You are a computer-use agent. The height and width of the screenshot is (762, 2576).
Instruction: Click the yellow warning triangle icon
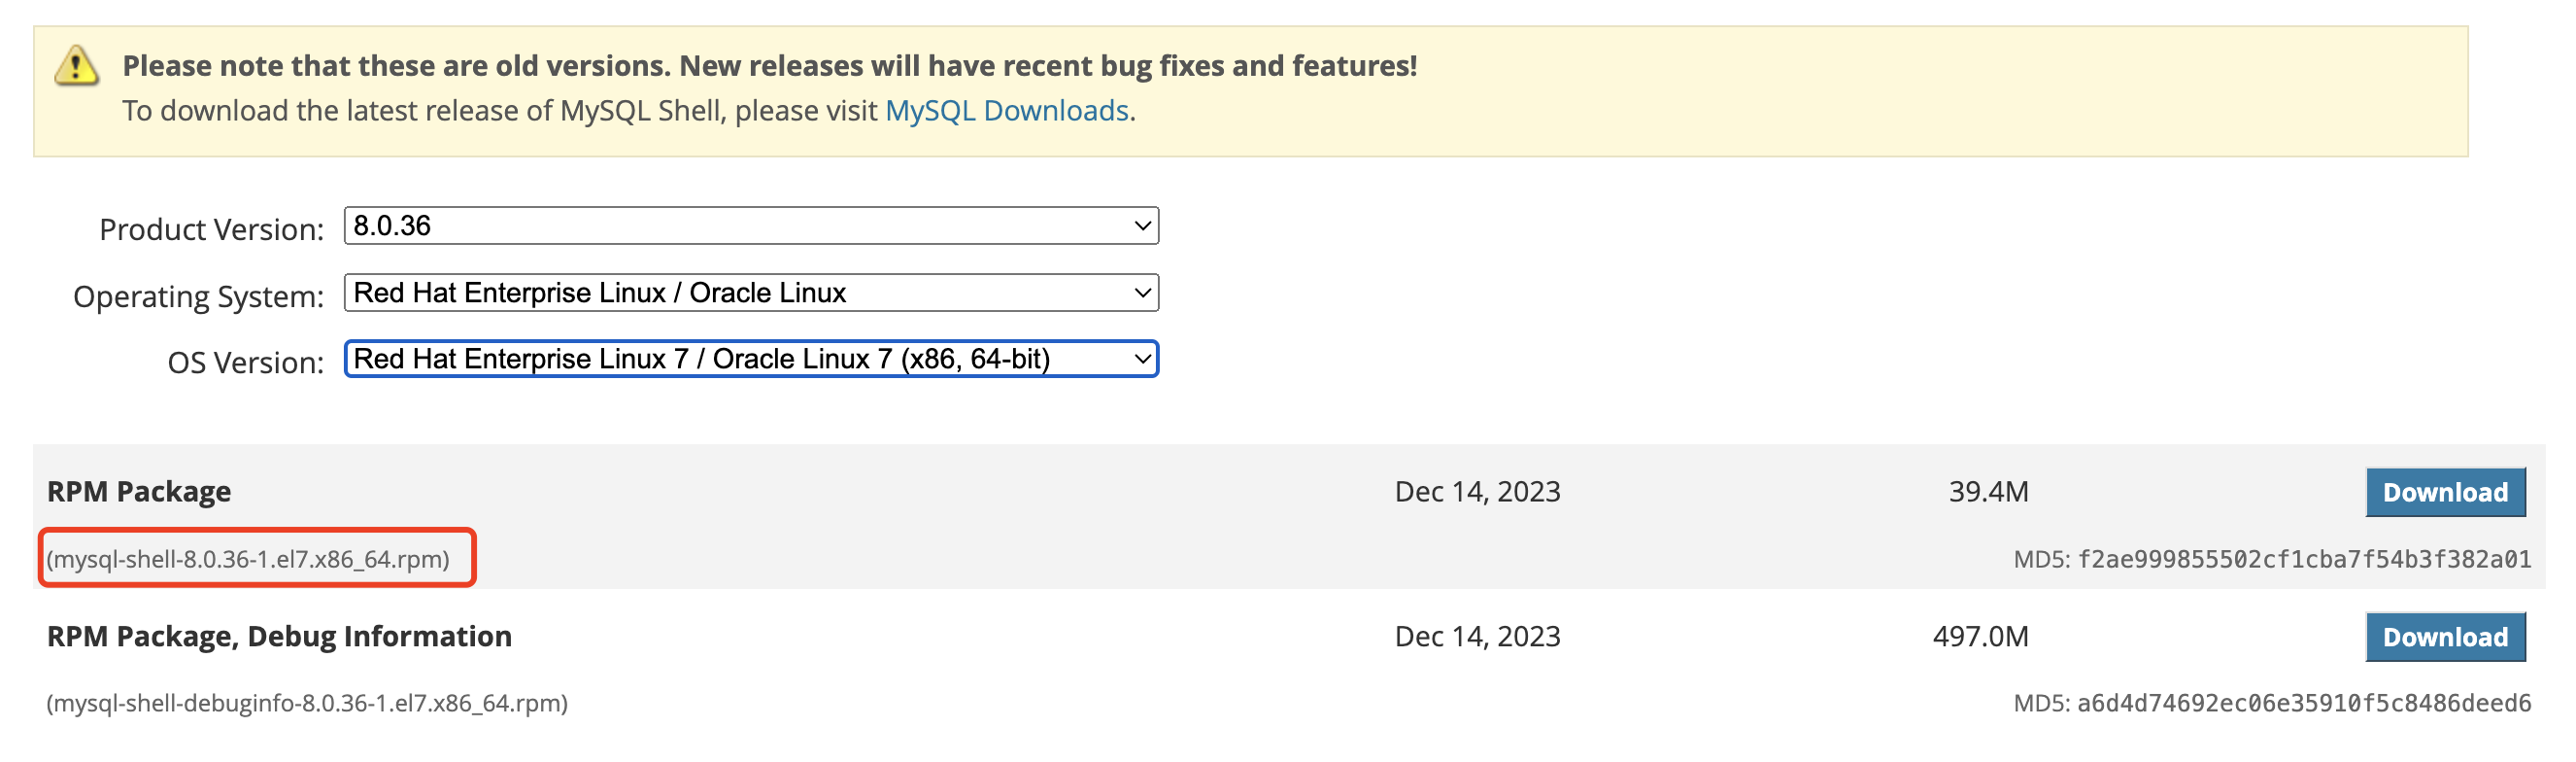pyautogui.click(x=76, y=67)
